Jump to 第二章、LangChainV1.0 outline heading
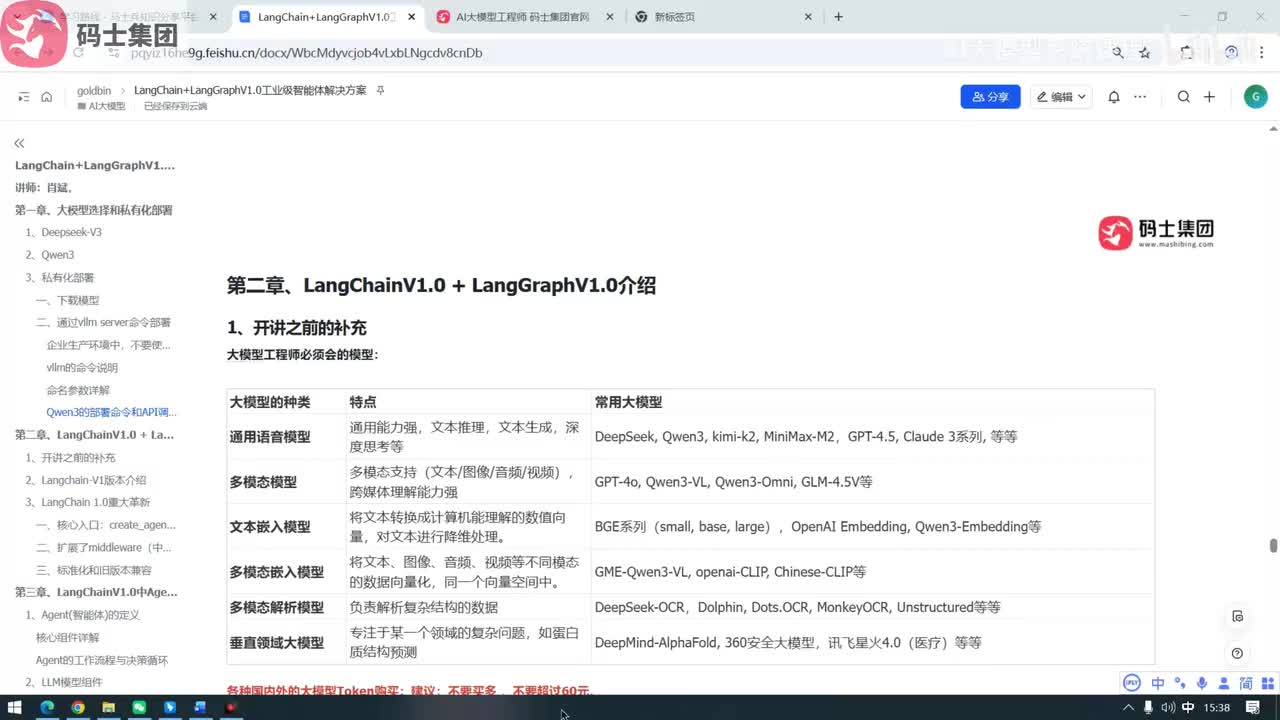The width and height of the screenshot is (1280, 720). coord(94,435)
